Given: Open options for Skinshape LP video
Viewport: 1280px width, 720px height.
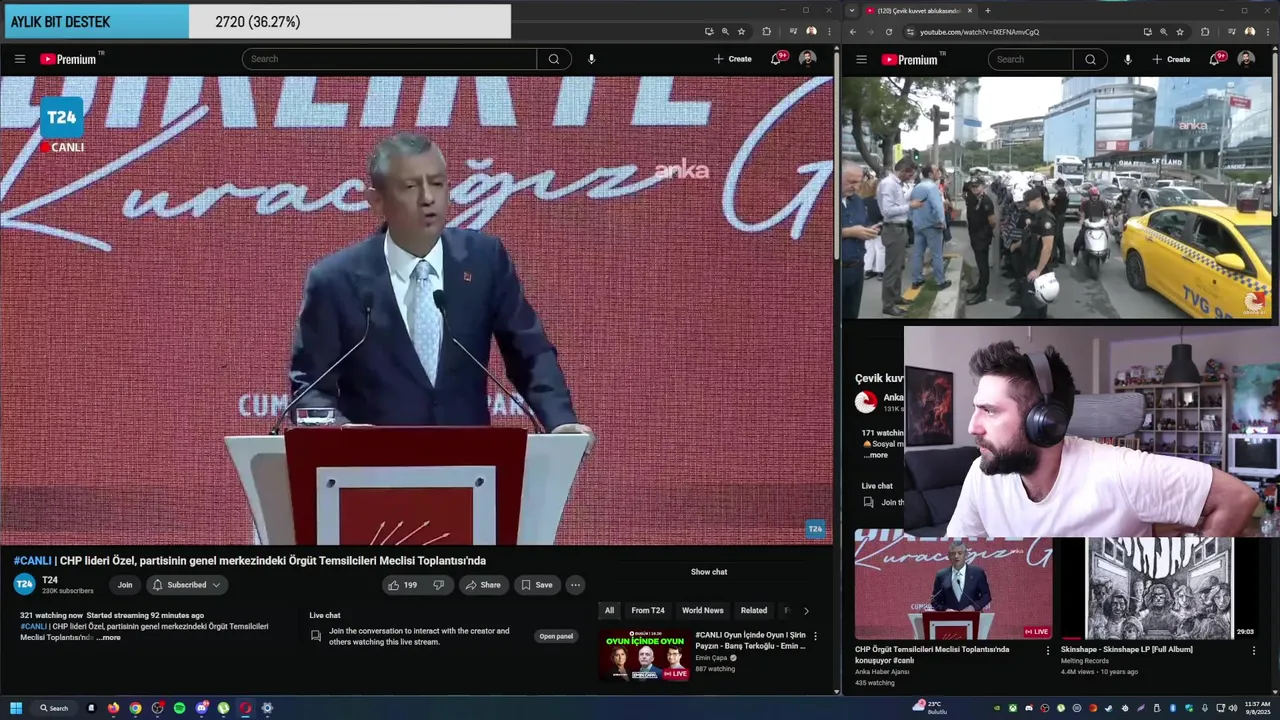Looking at the screenshot, I should (x=1254, y=650).
